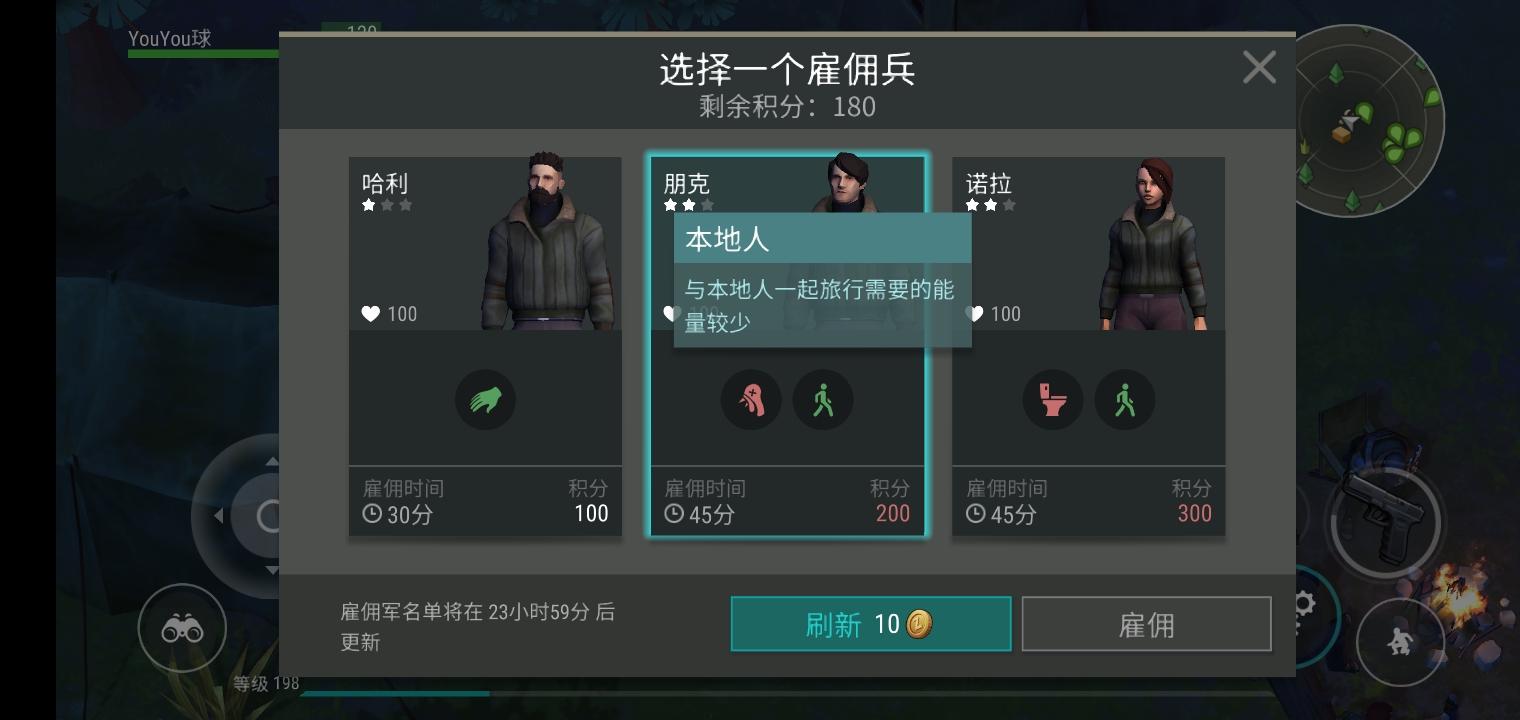This screenshot has height=720, width=1520.
Task: Click the 刷新 refresh button
Action: pyautogui.click(x=871, y=624)
